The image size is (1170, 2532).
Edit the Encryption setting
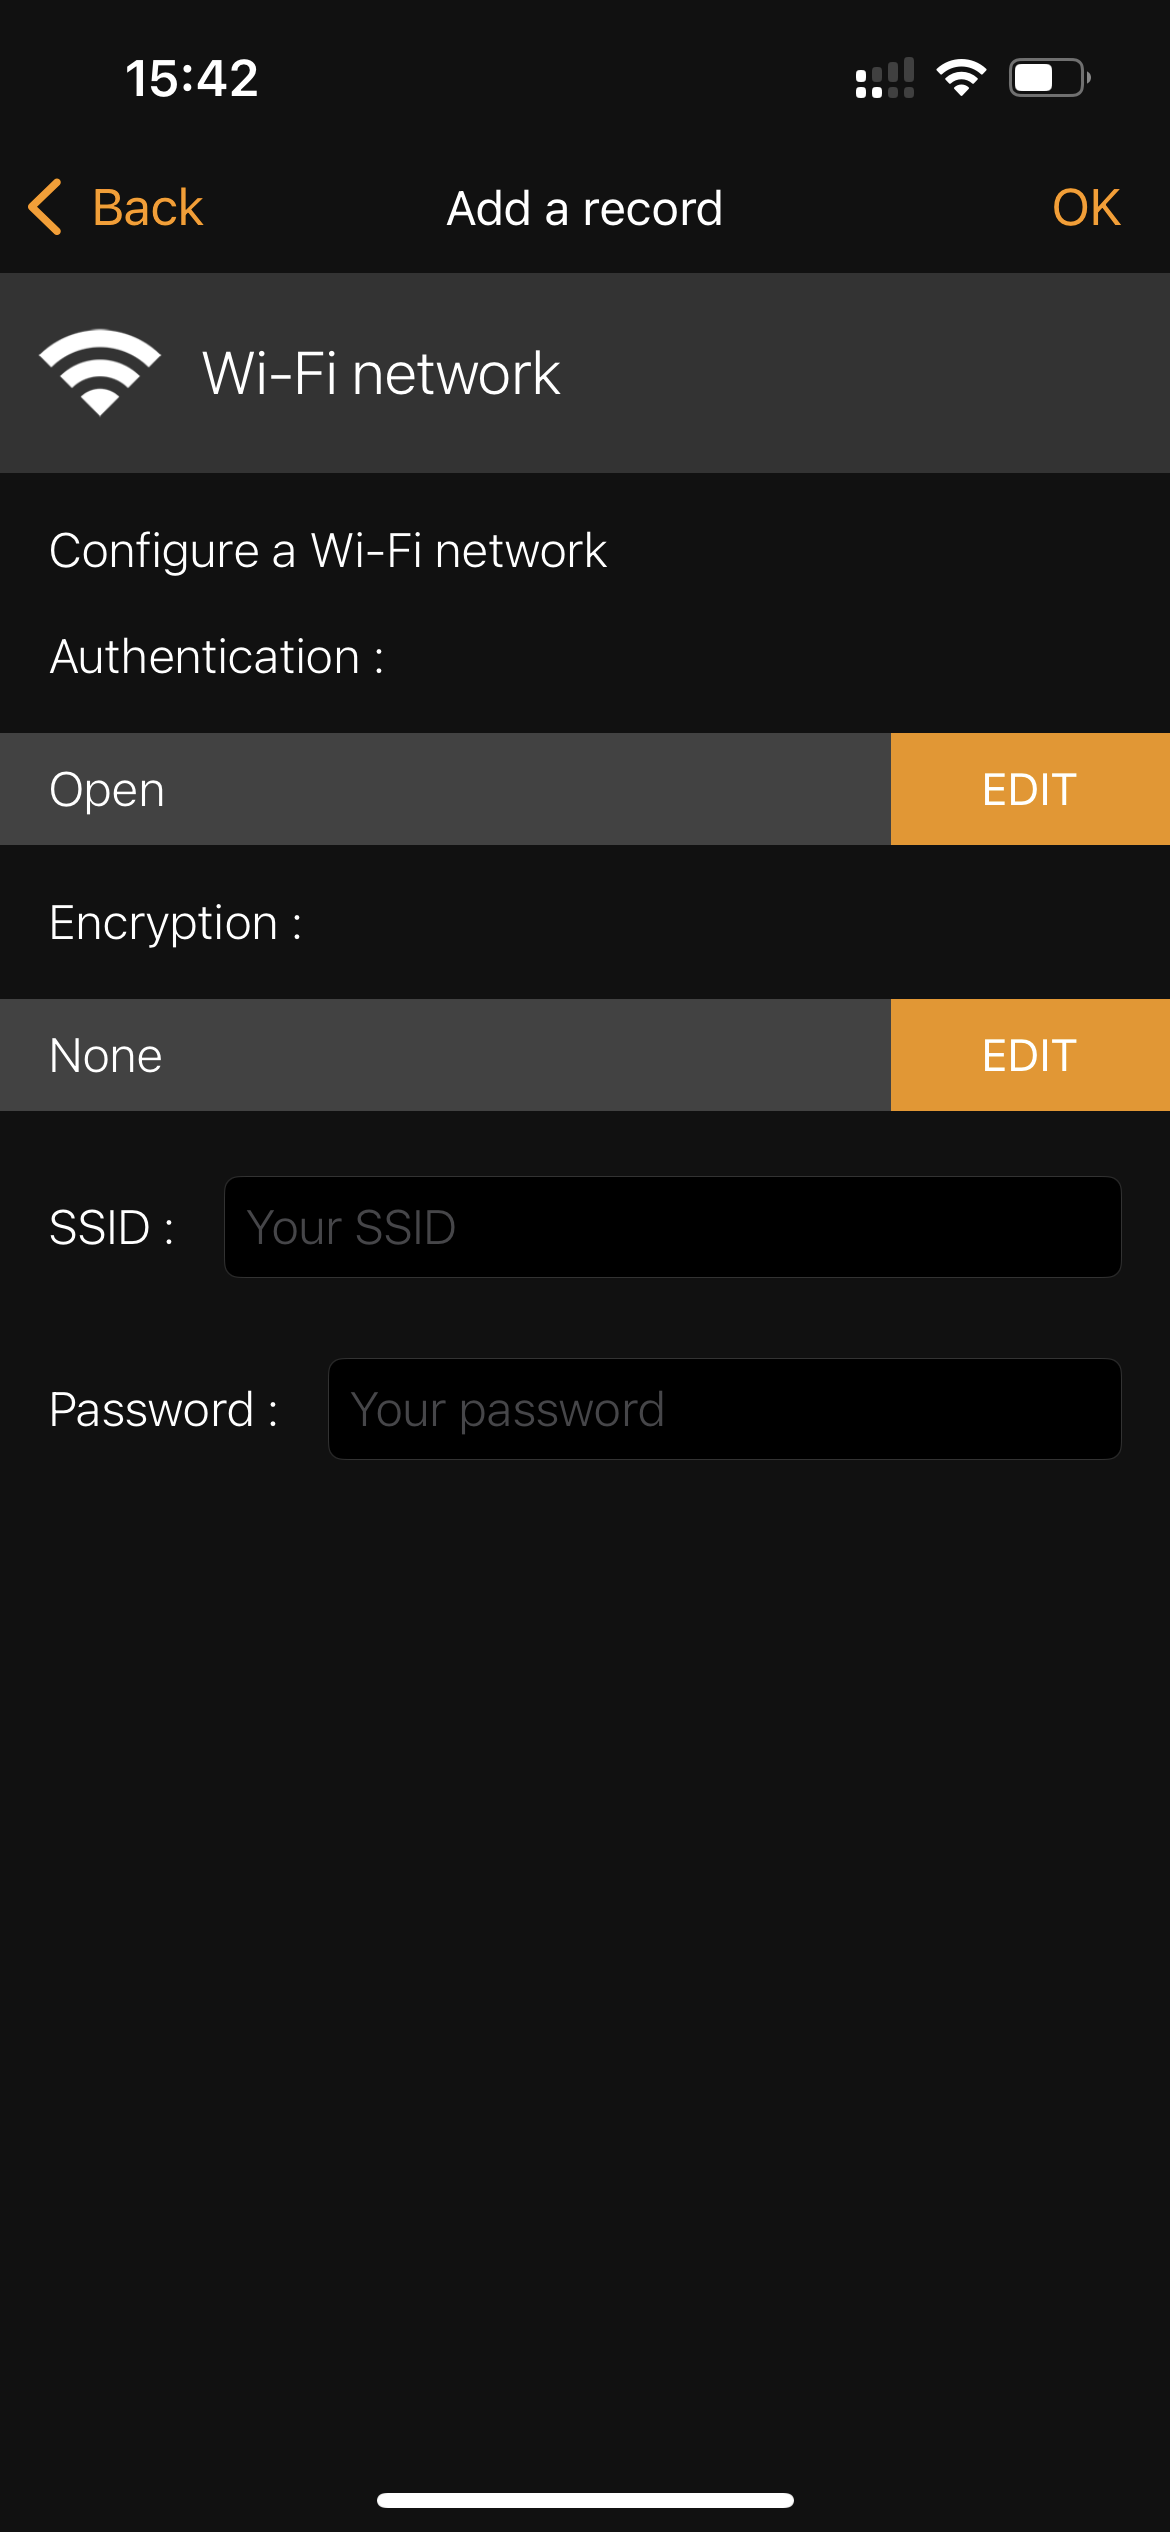[x=1030, y=1055]
